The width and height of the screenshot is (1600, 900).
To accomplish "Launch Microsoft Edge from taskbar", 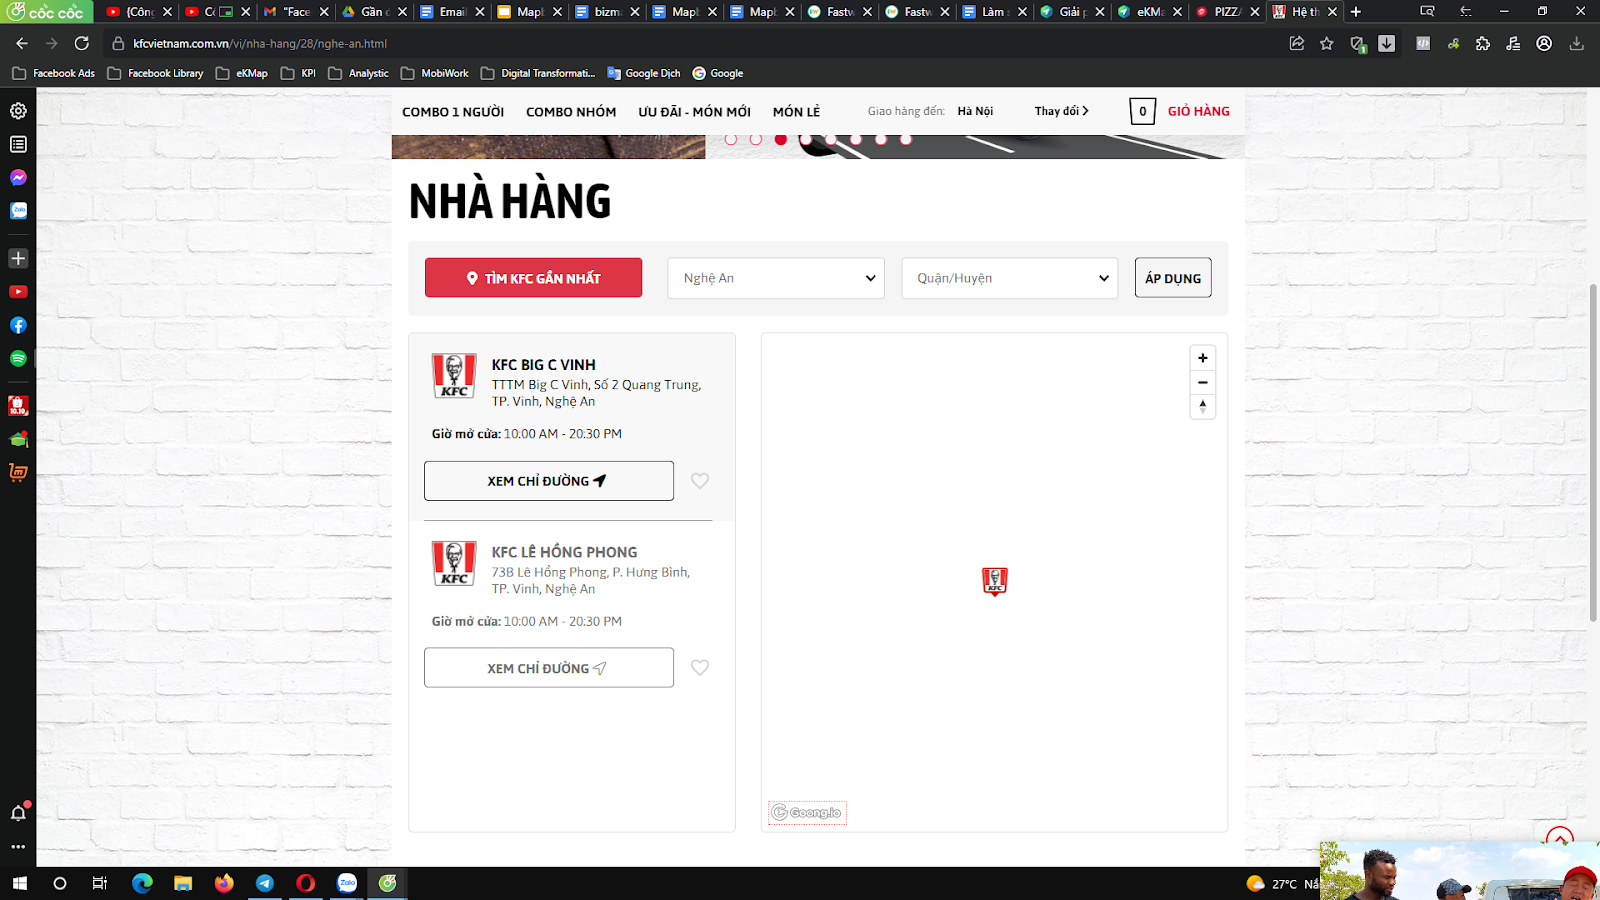I will click(x=142, y=883).
